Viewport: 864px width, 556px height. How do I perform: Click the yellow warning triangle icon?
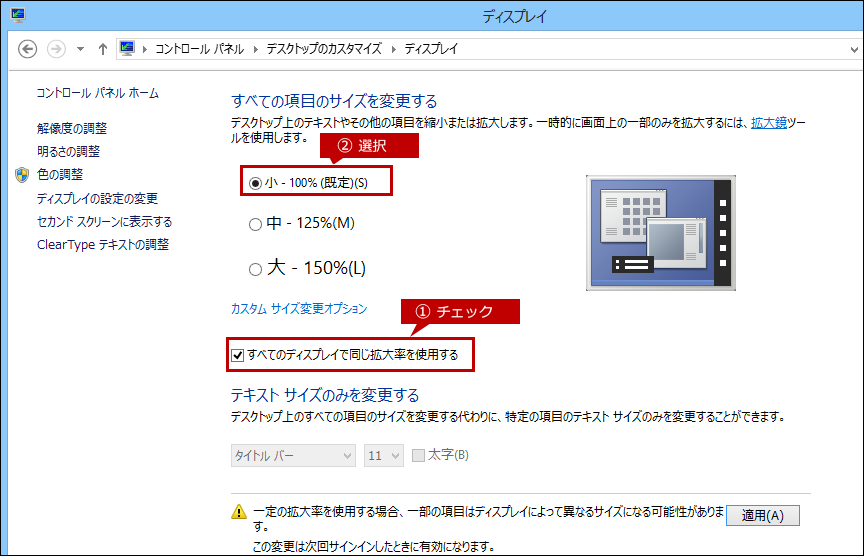(x=239, y=512)
